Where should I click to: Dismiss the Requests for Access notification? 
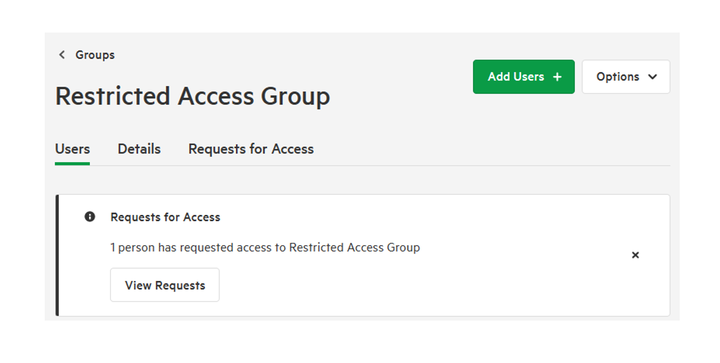pyautogui.click(x=635, y=255)
